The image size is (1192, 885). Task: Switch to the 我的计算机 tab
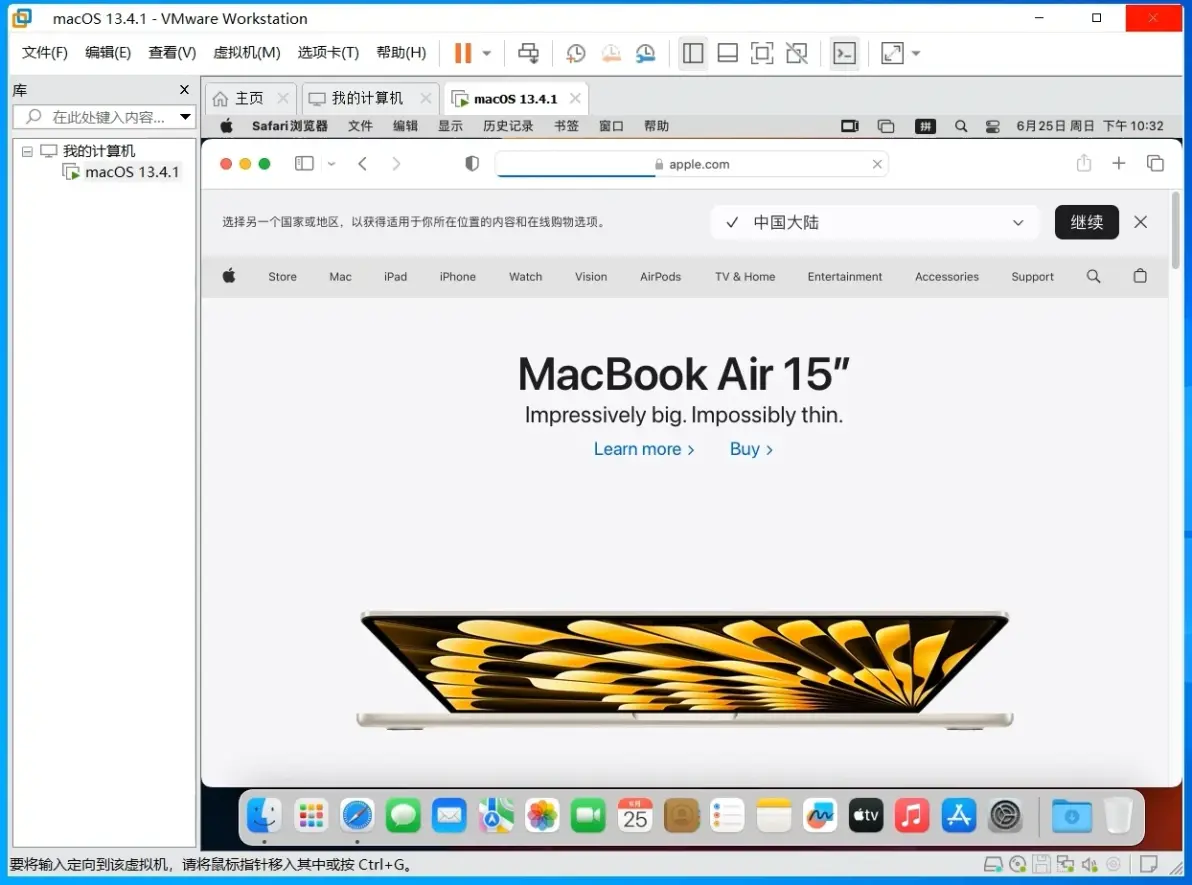point(367,98)
